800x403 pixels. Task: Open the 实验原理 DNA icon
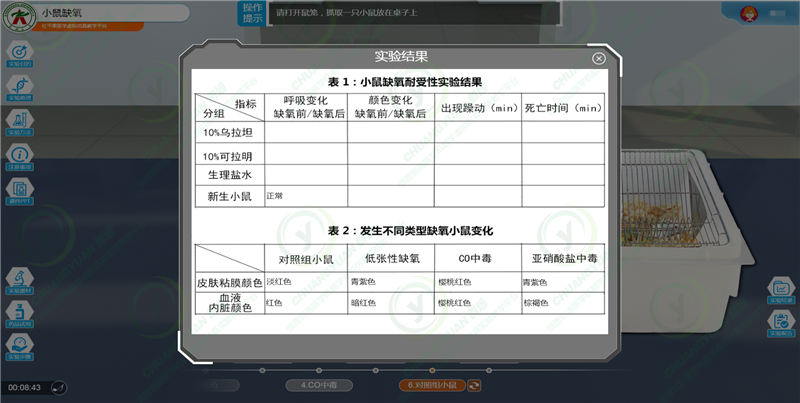coord(20,88)
